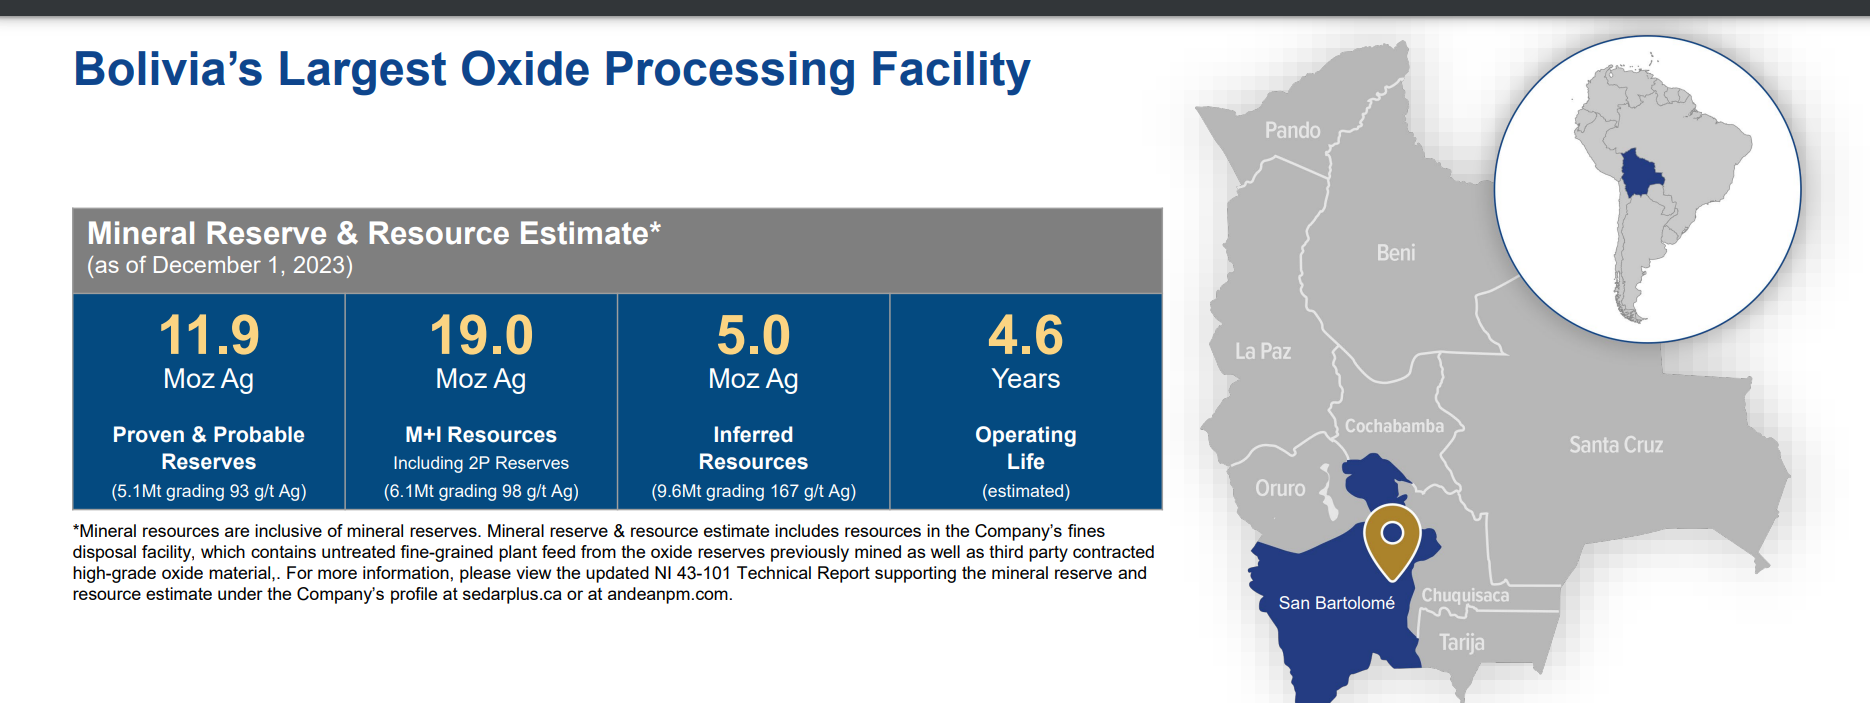The width and height of the screenshot is (1870, 703).
Task: Click the footnote line starting "*Mineral resources are inclusive"
Action: (589, 531)
